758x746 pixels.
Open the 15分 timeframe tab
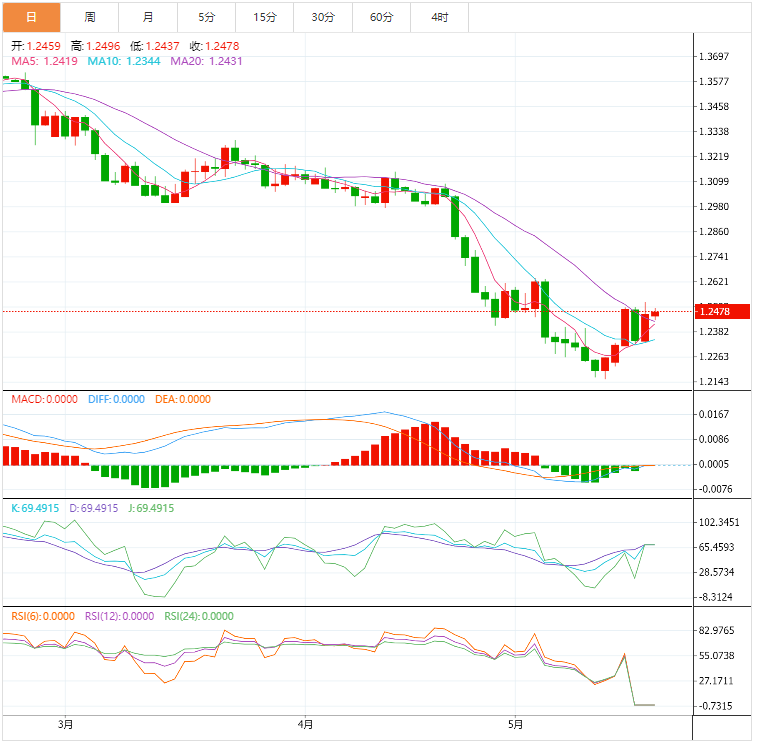[x=265, y=17]
